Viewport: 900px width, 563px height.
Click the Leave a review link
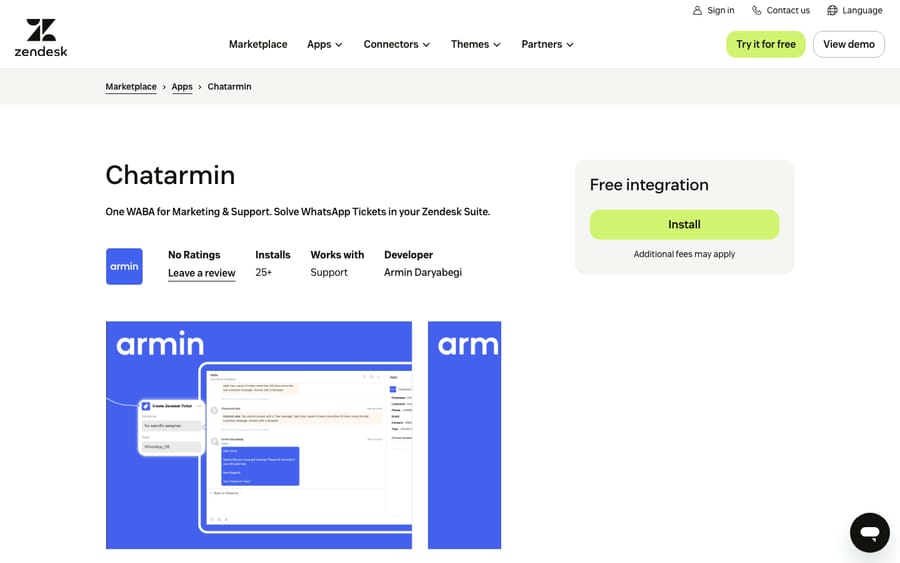[x=201, y=273]
